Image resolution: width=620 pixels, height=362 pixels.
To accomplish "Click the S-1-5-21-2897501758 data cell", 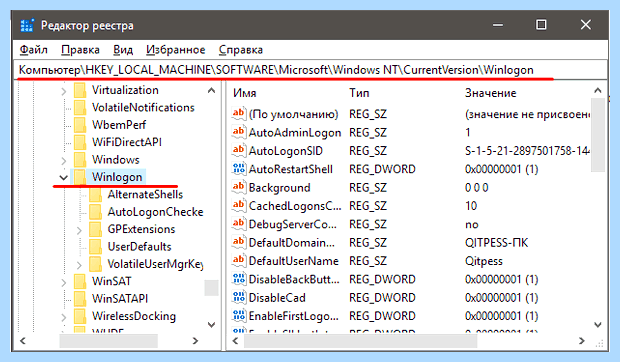I will coord(527,151).
